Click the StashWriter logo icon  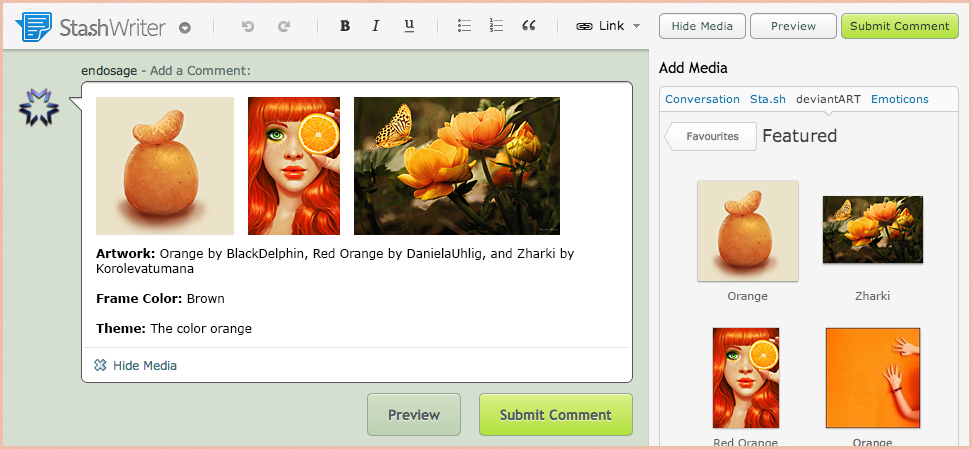click(x=33, y=27)
